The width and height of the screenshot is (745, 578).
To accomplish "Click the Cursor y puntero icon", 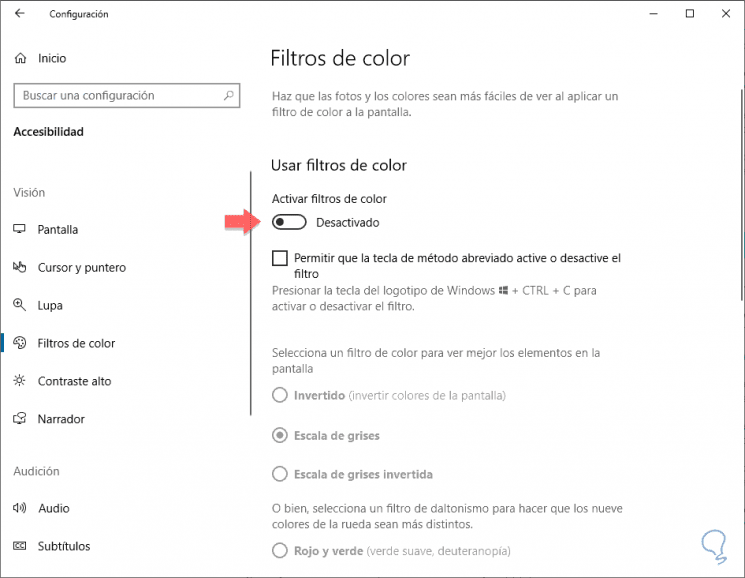I will pos(20,268).
